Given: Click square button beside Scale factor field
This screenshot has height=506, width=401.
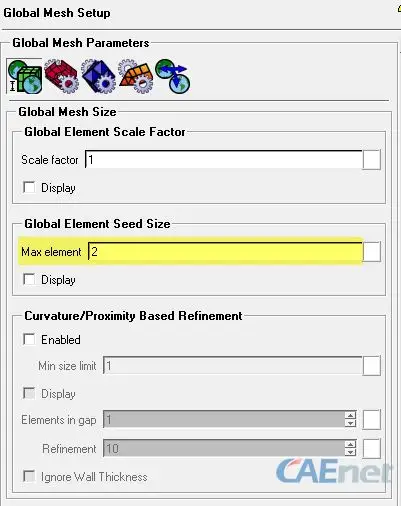Looking at the screenshot, I should tap(372, 160).
